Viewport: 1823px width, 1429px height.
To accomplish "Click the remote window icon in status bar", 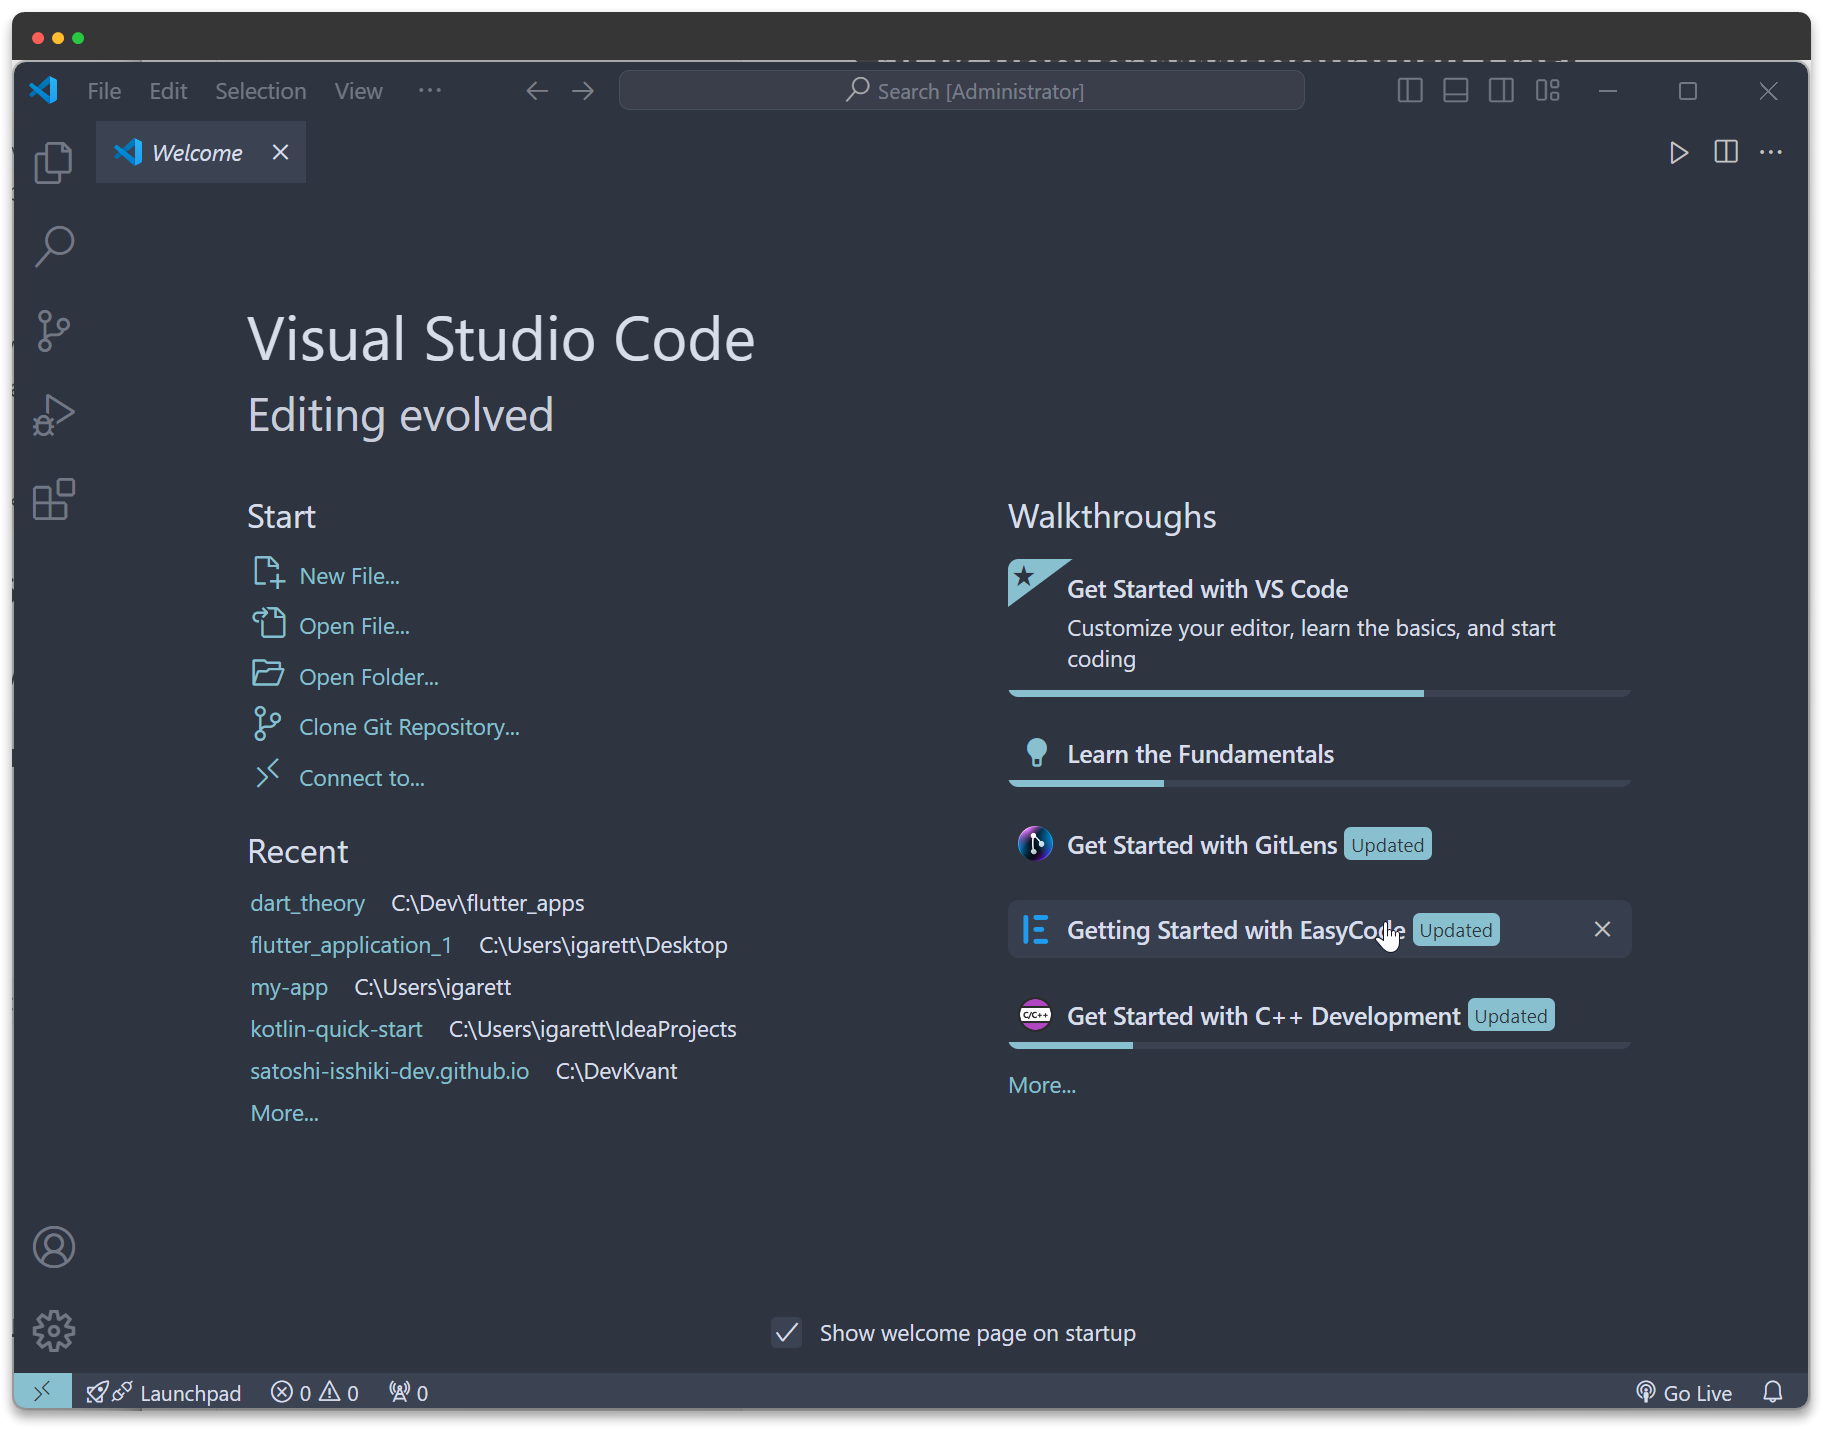I will pyautogui.click(x=43, y=1391).
